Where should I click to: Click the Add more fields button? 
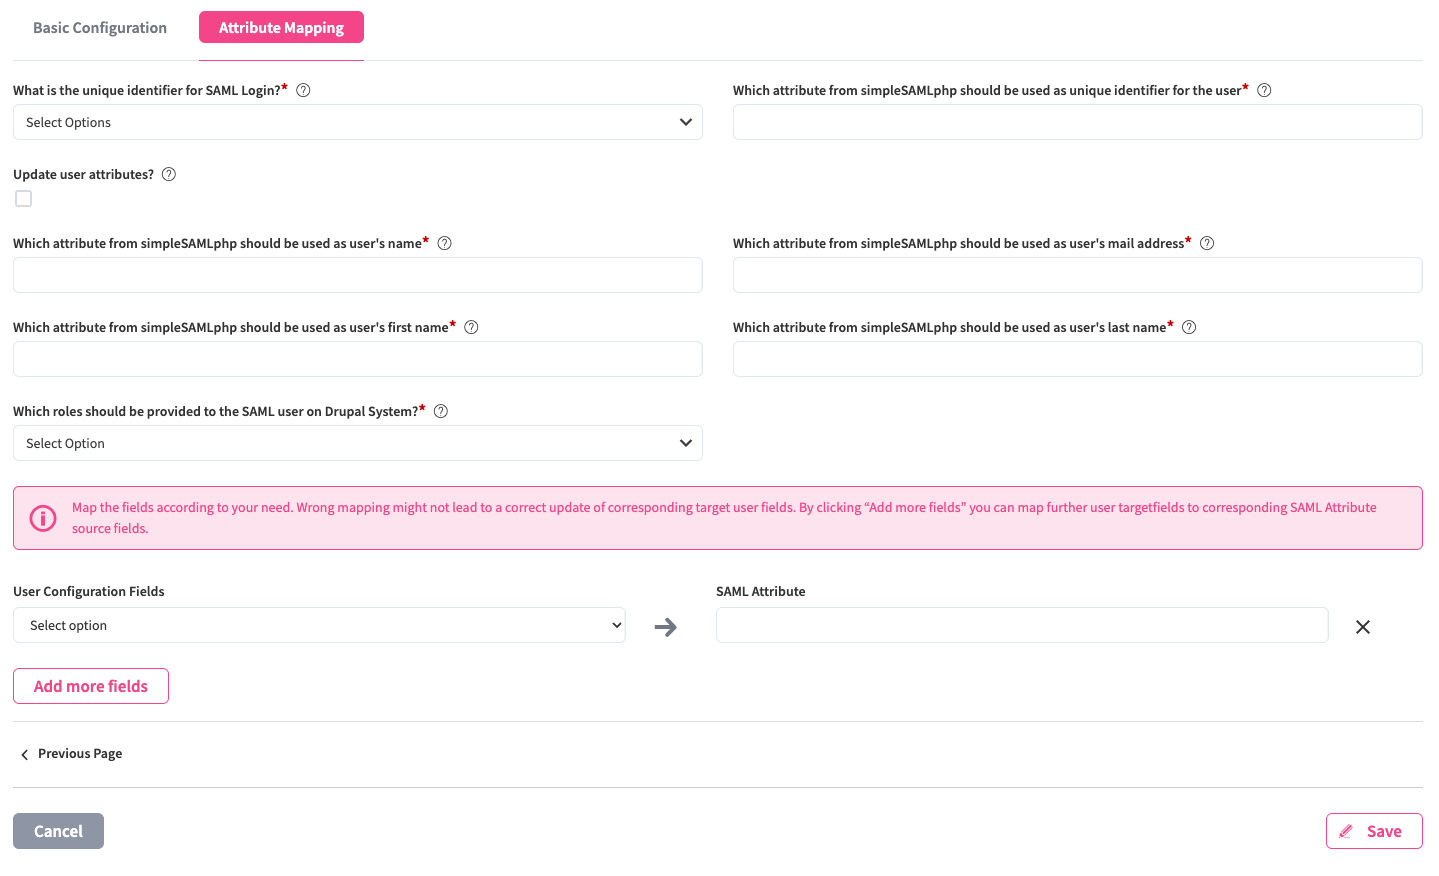tap(91, 686)
